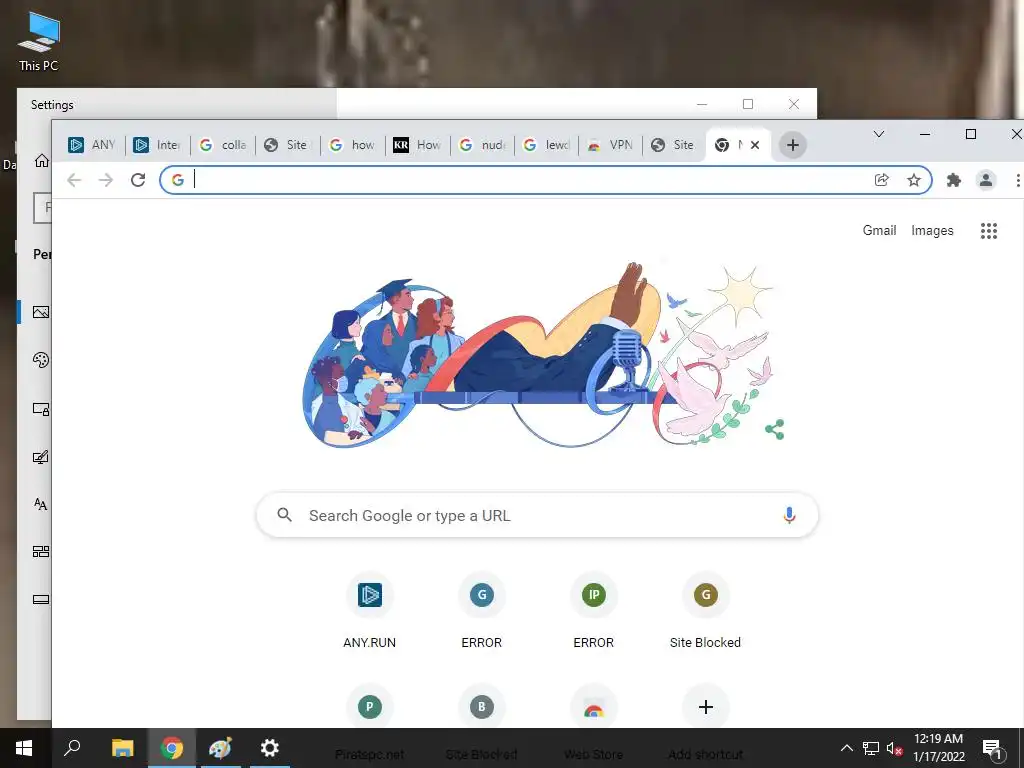This screenshot has width=1024, height=768.
Task: Click the network tray icon
Action: point(871,748)
